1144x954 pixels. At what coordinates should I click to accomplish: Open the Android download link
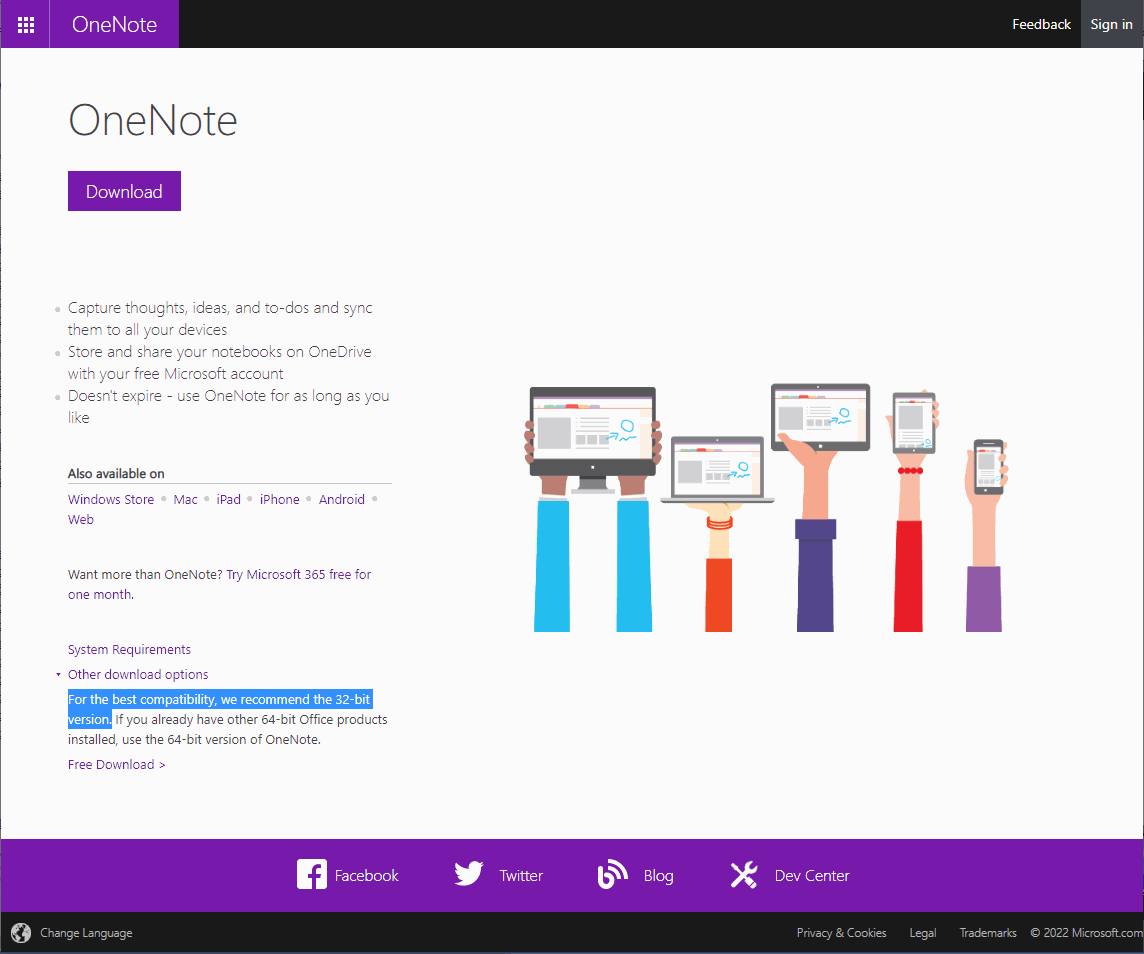click(341, 500)
